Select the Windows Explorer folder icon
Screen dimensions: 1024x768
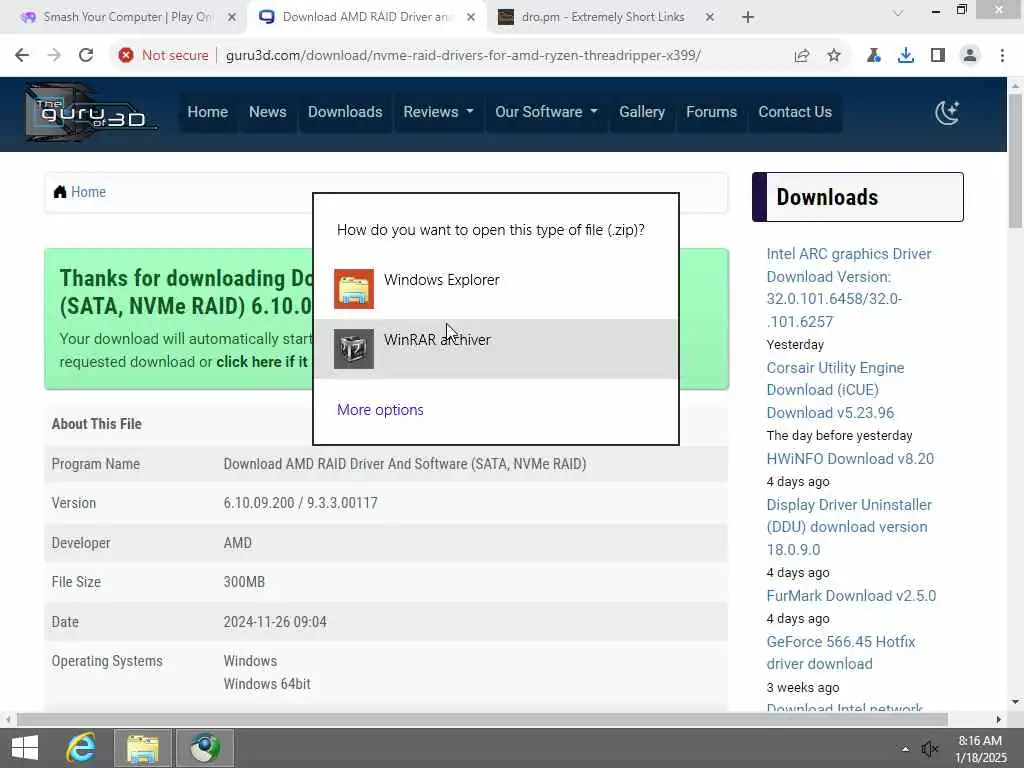pyautogui.click(x=354, y=289)
